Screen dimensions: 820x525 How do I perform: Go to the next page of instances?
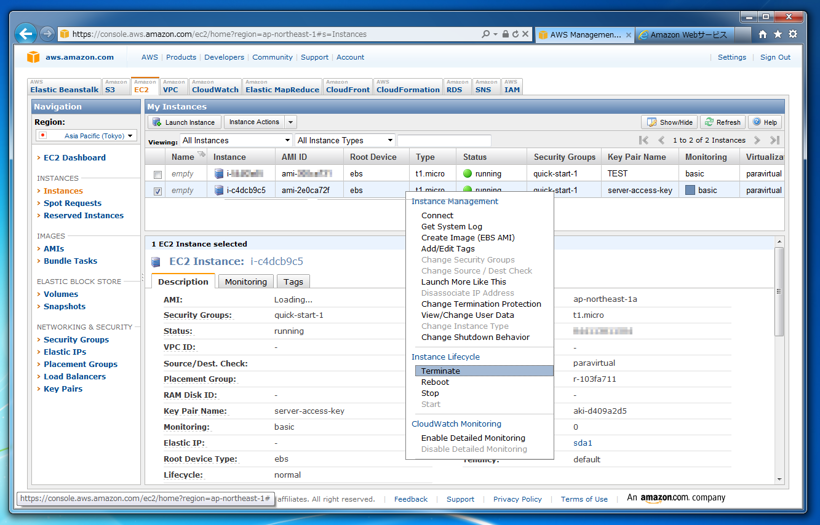pyautogui.click(x=757, y=141)
